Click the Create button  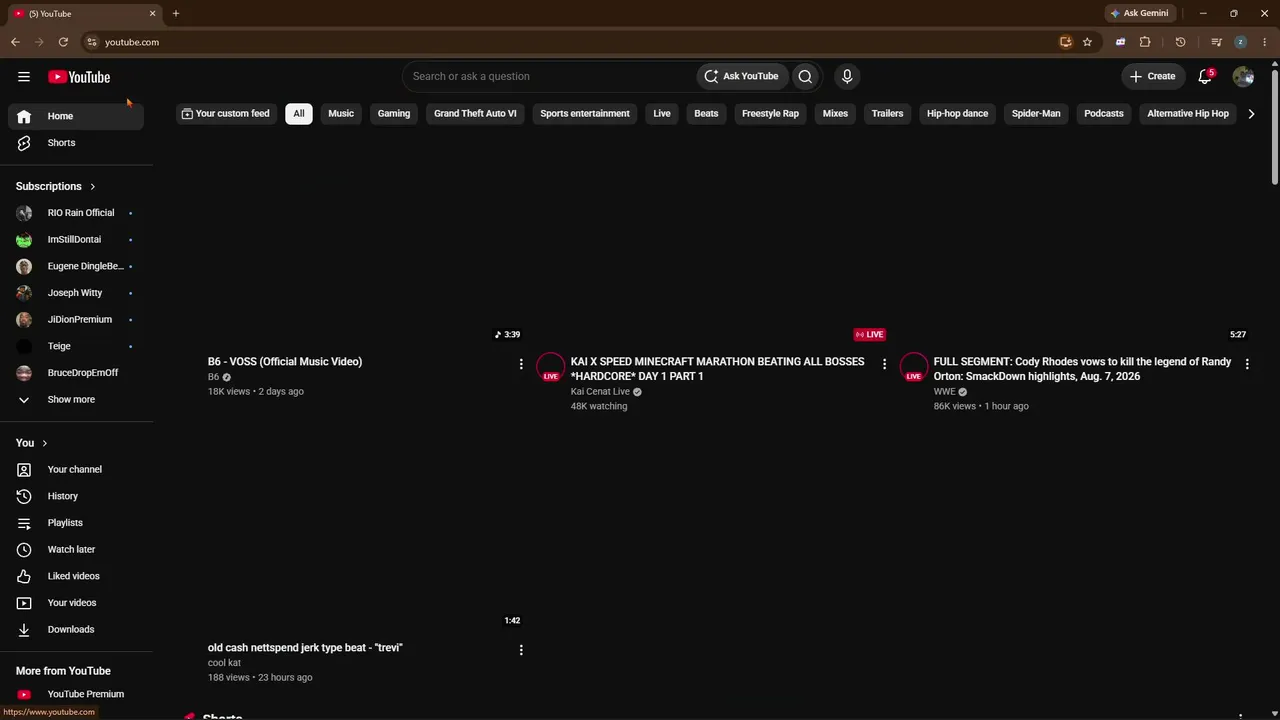(x=1152, y=76)
